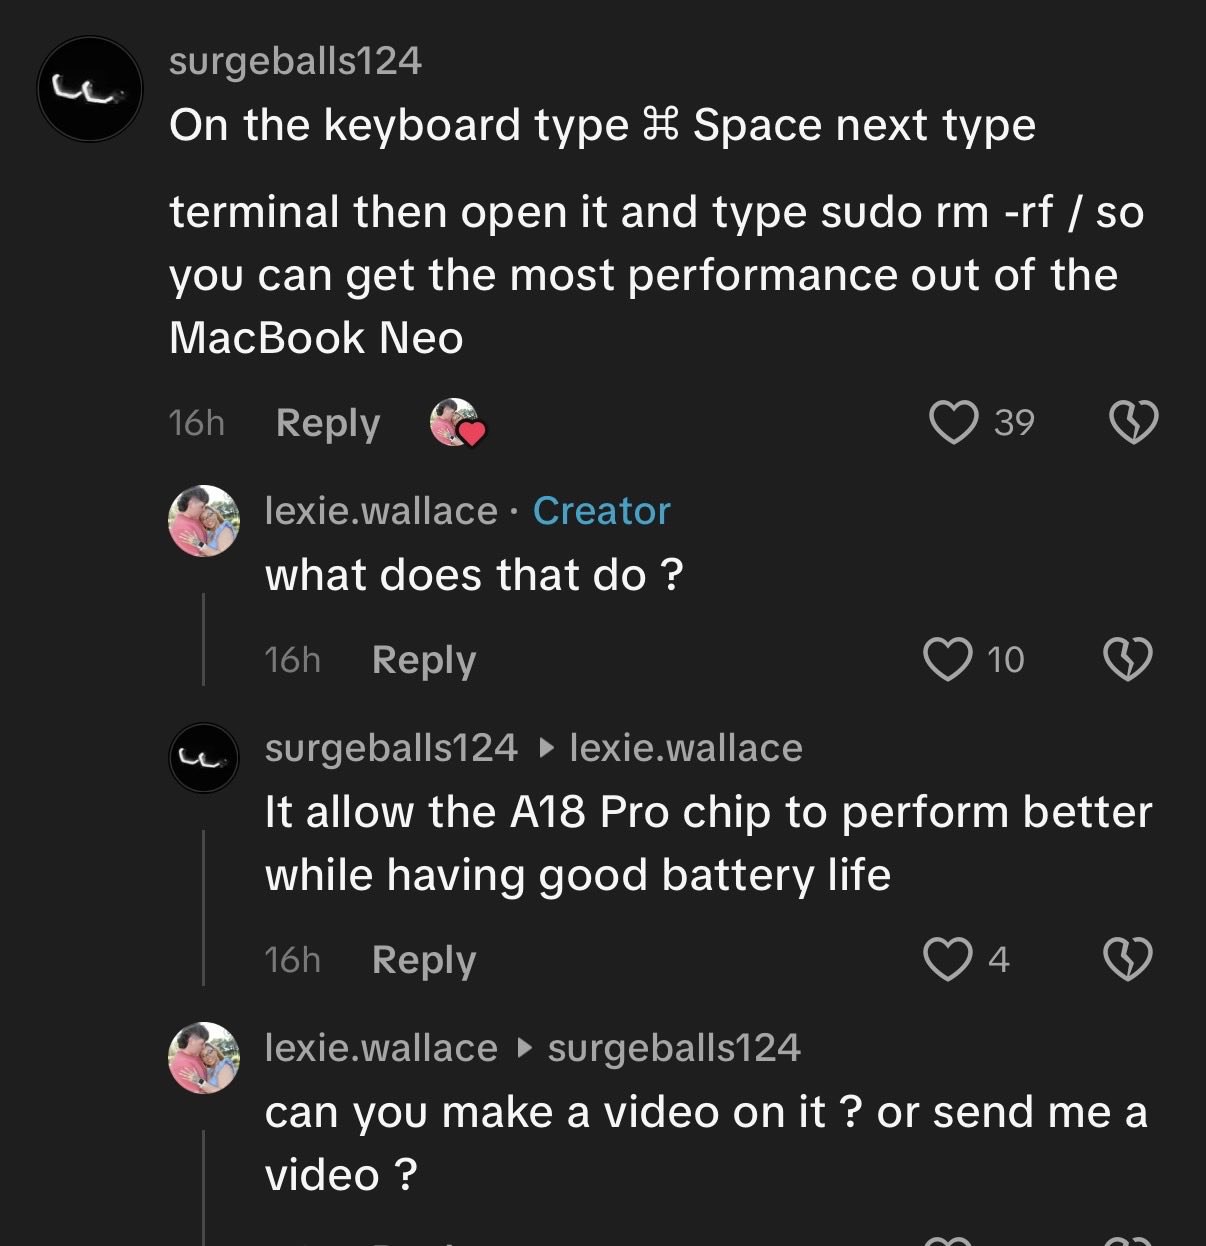
Task: Tap the 'can you make a video' comment text
Action: coord(706,1143)
